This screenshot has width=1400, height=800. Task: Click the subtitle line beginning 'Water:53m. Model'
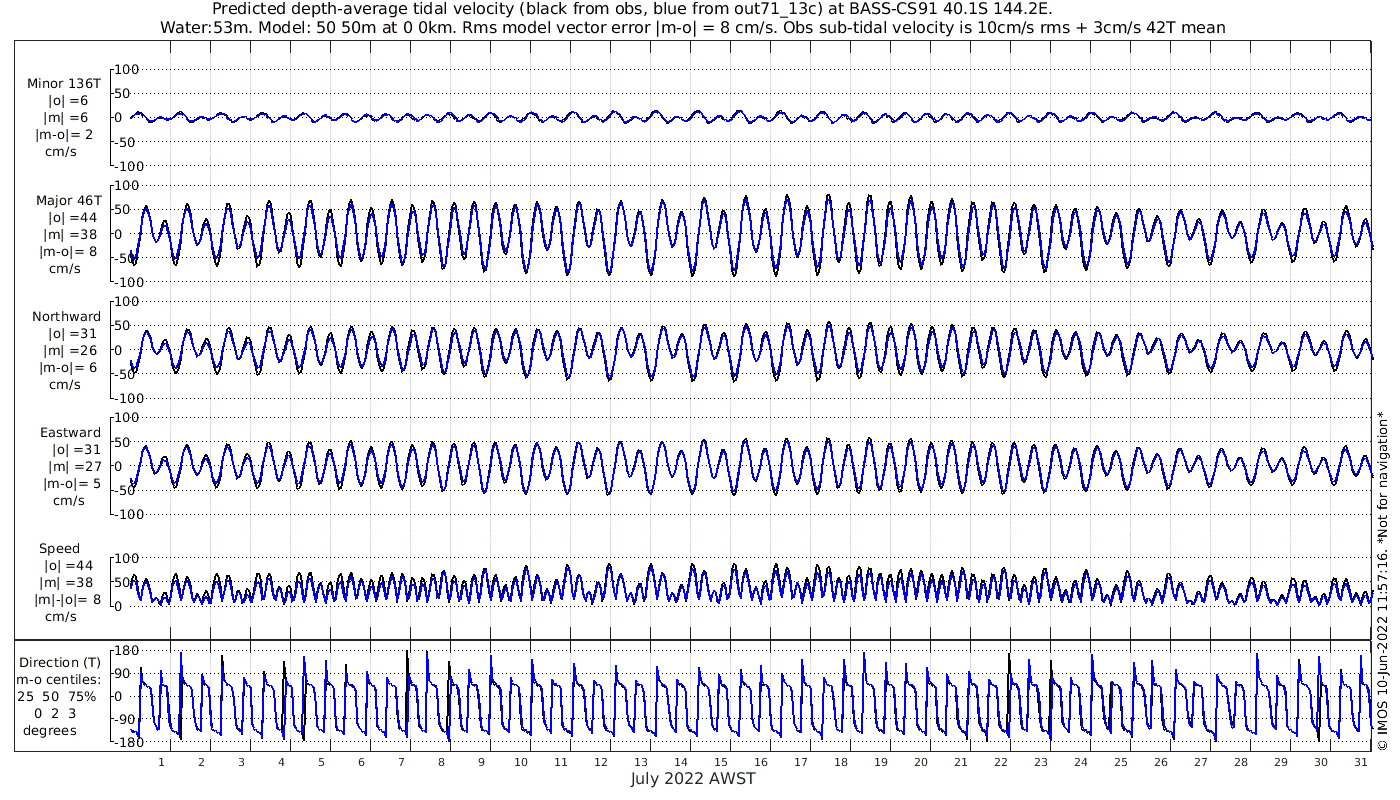pos(692,27)
